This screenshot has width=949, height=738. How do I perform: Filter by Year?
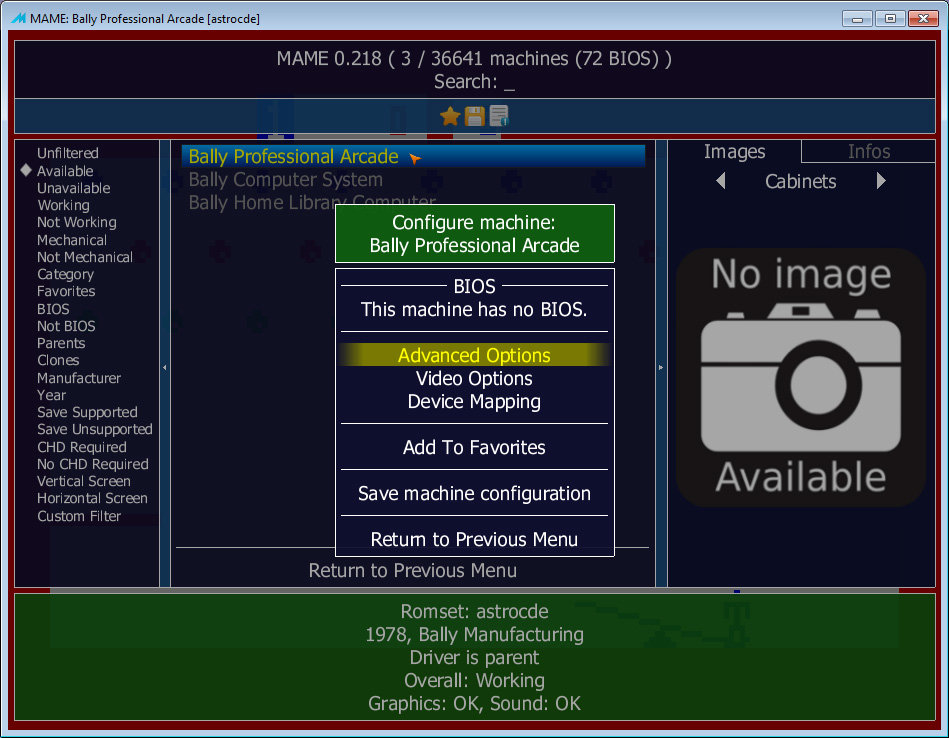click(x=51, y=395)
